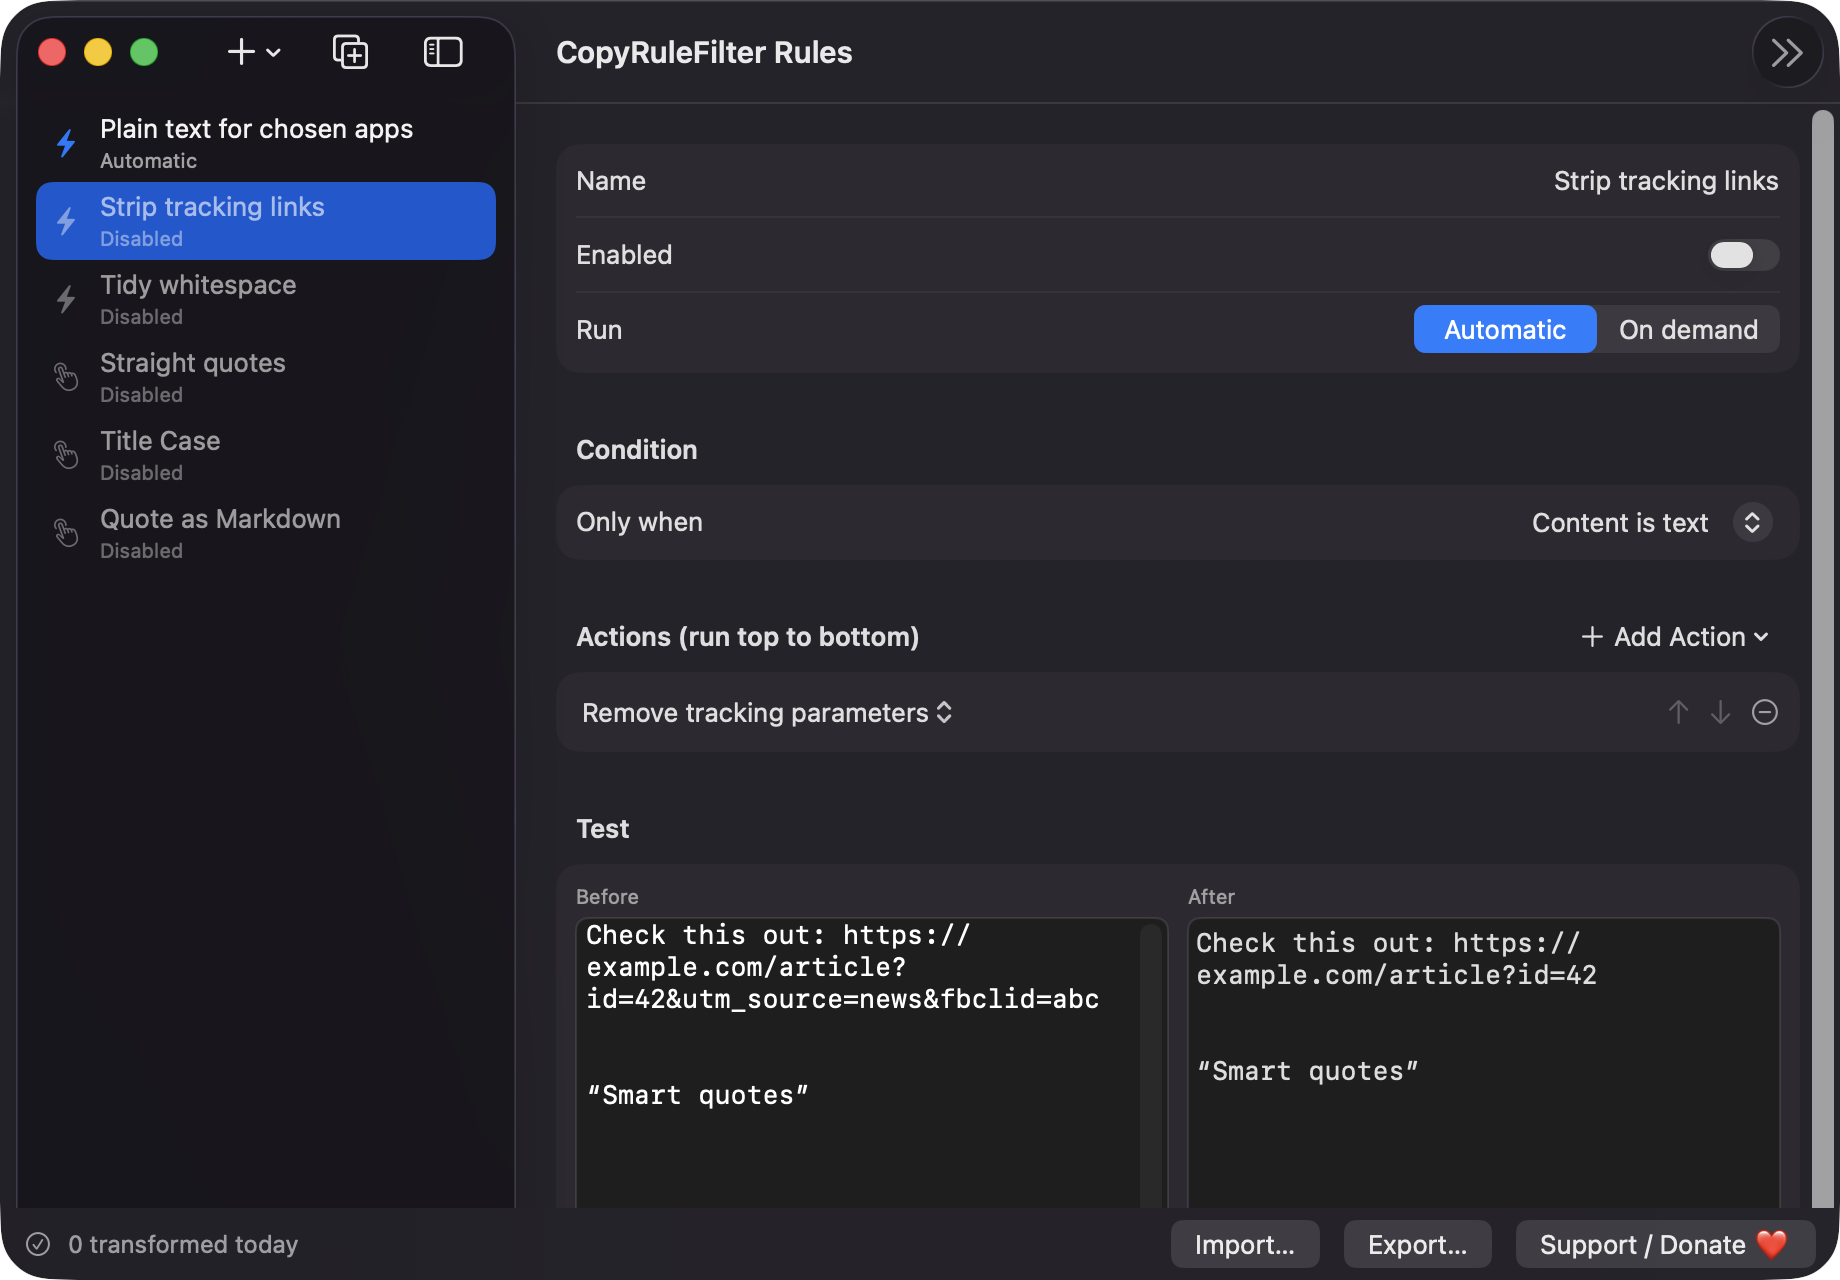Image resolution: width=1840 pixels, height=1280 pixels.
Task: Toggle the Enabled switch
Action: click(1743, 255)
